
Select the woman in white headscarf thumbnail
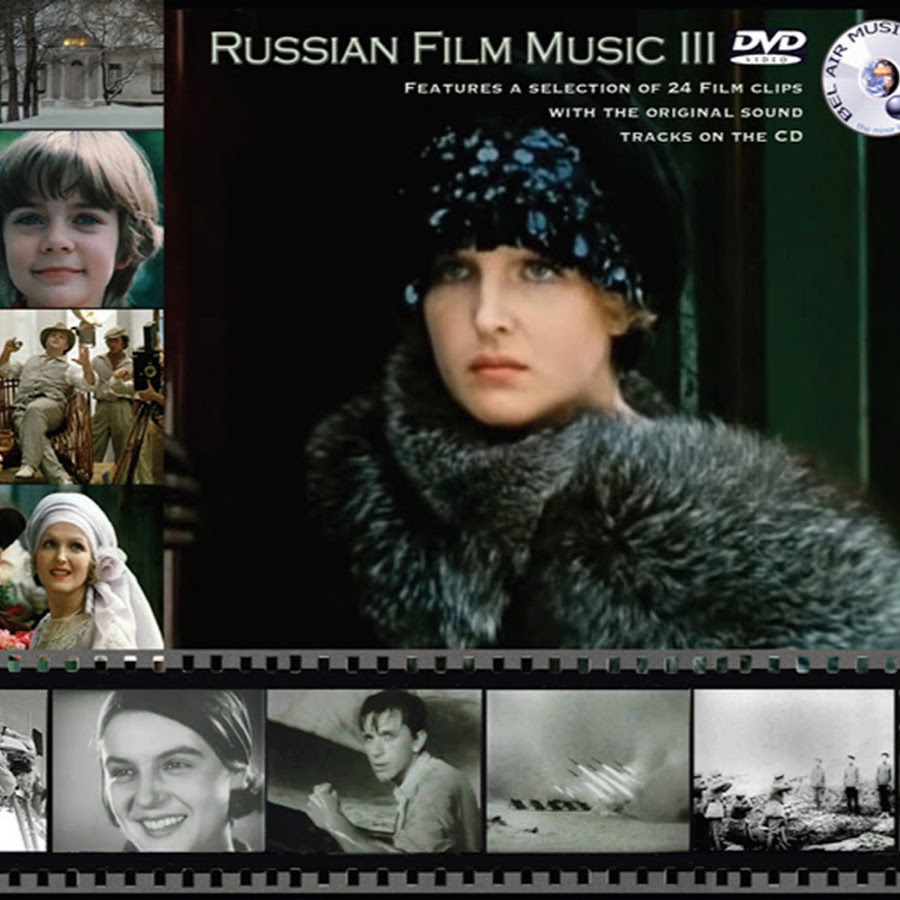tap(82, 568)
